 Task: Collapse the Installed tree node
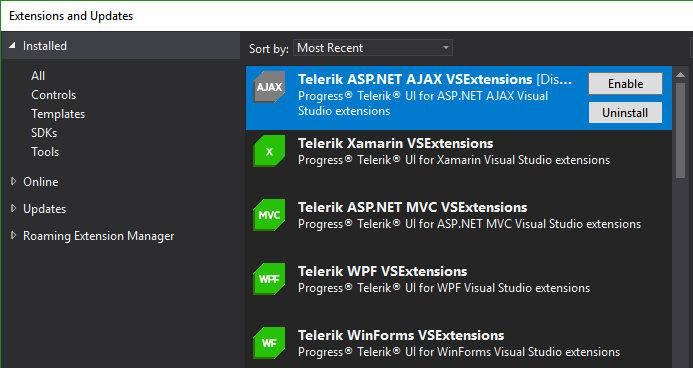coord(13,46)
